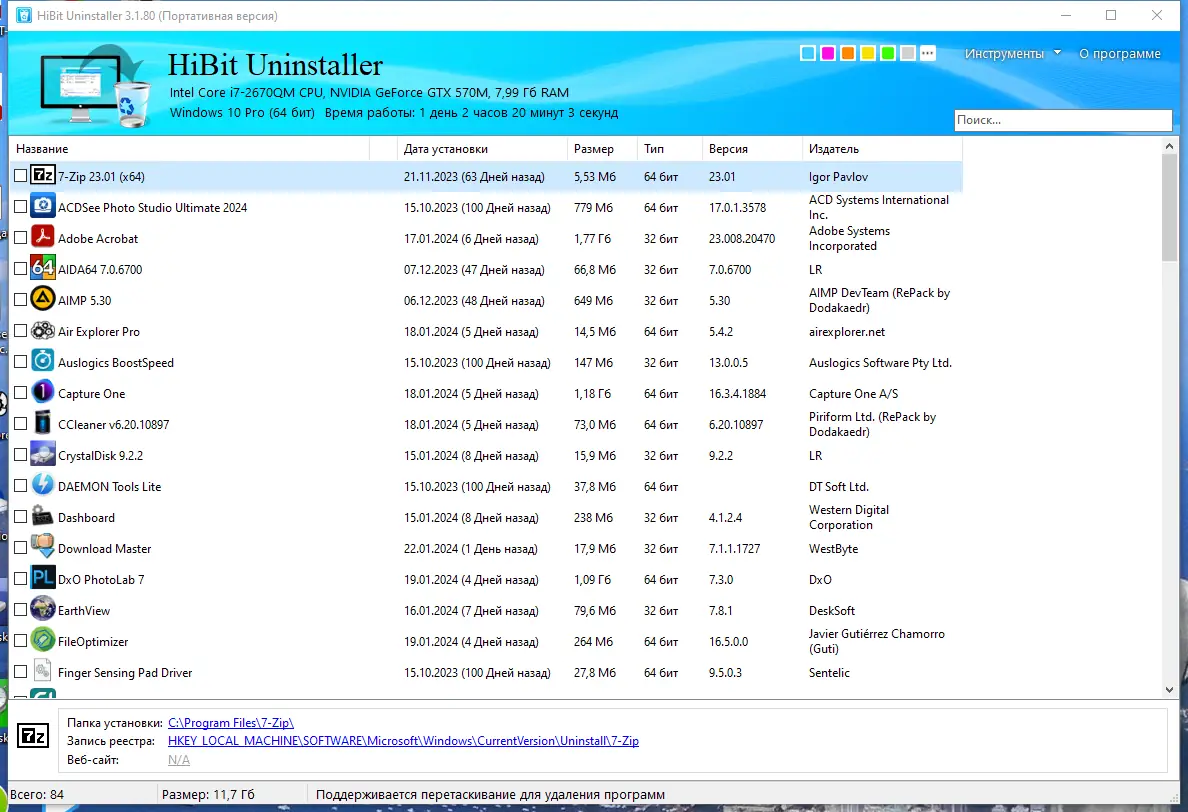Open more color themes via ellipsis button
1188x812 pixels.
[x=927, y=53]
